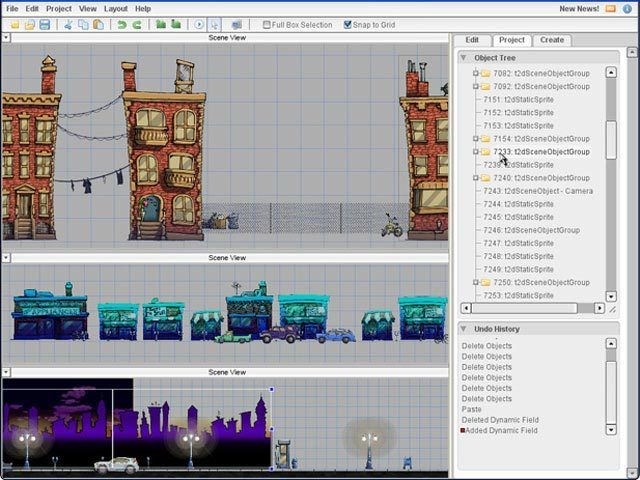
Task: Open the Layout menu
Action: [115, 8]
